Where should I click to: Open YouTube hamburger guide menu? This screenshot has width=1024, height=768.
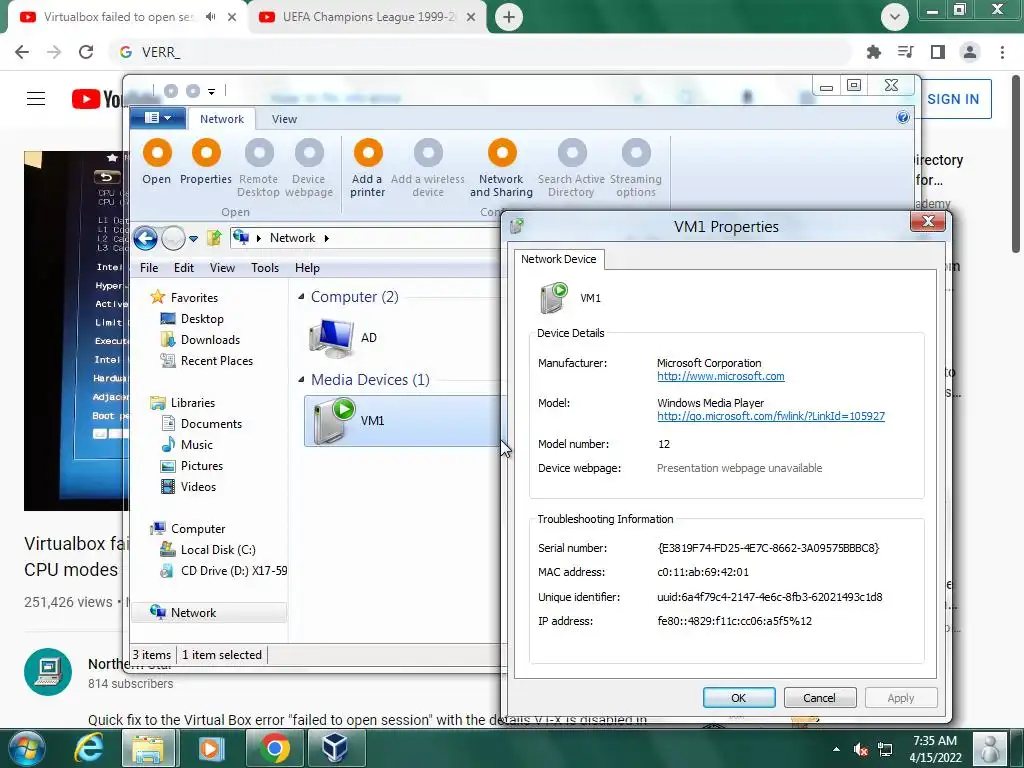click(x=36, y=99)
